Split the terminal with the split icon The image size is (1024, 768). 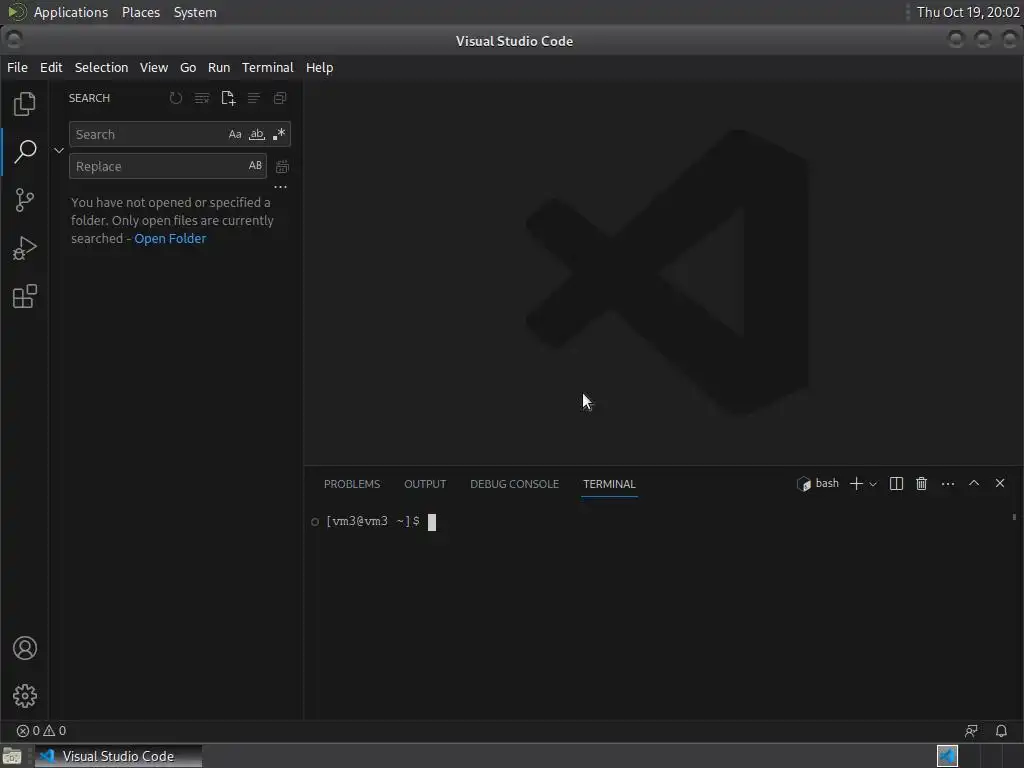click(x=897, y=483)
